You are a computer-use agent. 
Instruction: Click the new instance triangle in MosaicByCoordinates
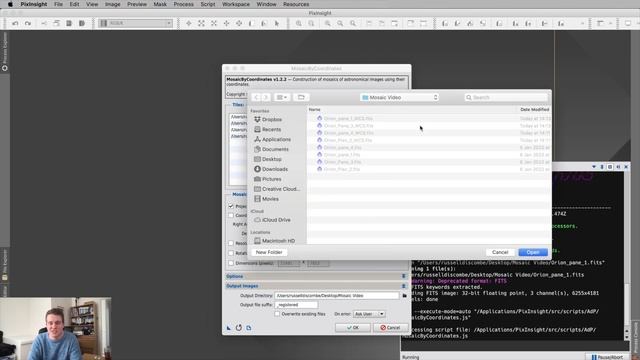229,328
